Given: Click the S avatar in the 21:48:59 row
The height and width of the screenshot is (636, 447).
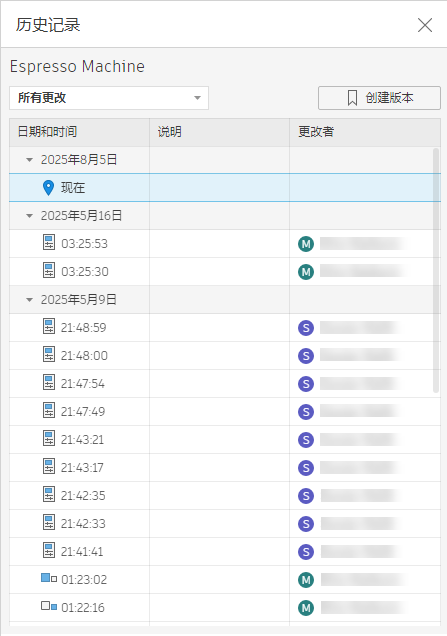Looking at the screenshot, I should (x=306, y=328).
